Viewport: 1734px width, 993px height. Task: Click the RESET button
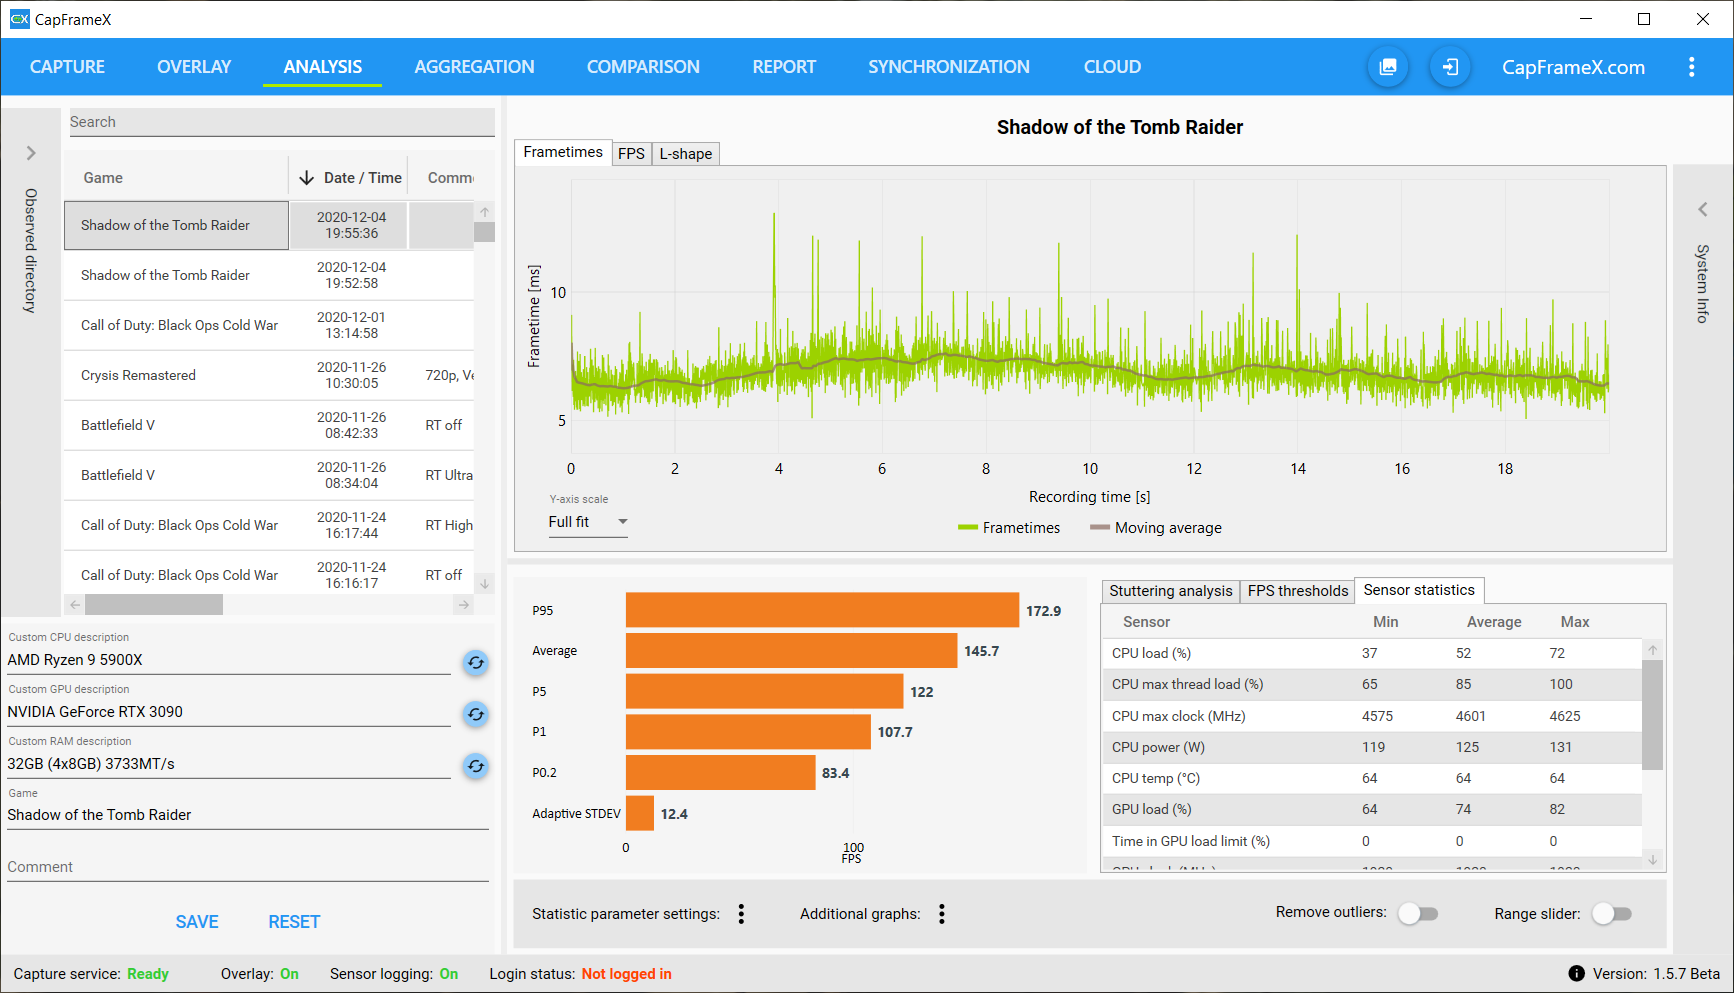pyautogui.click(x=294, y=922)
